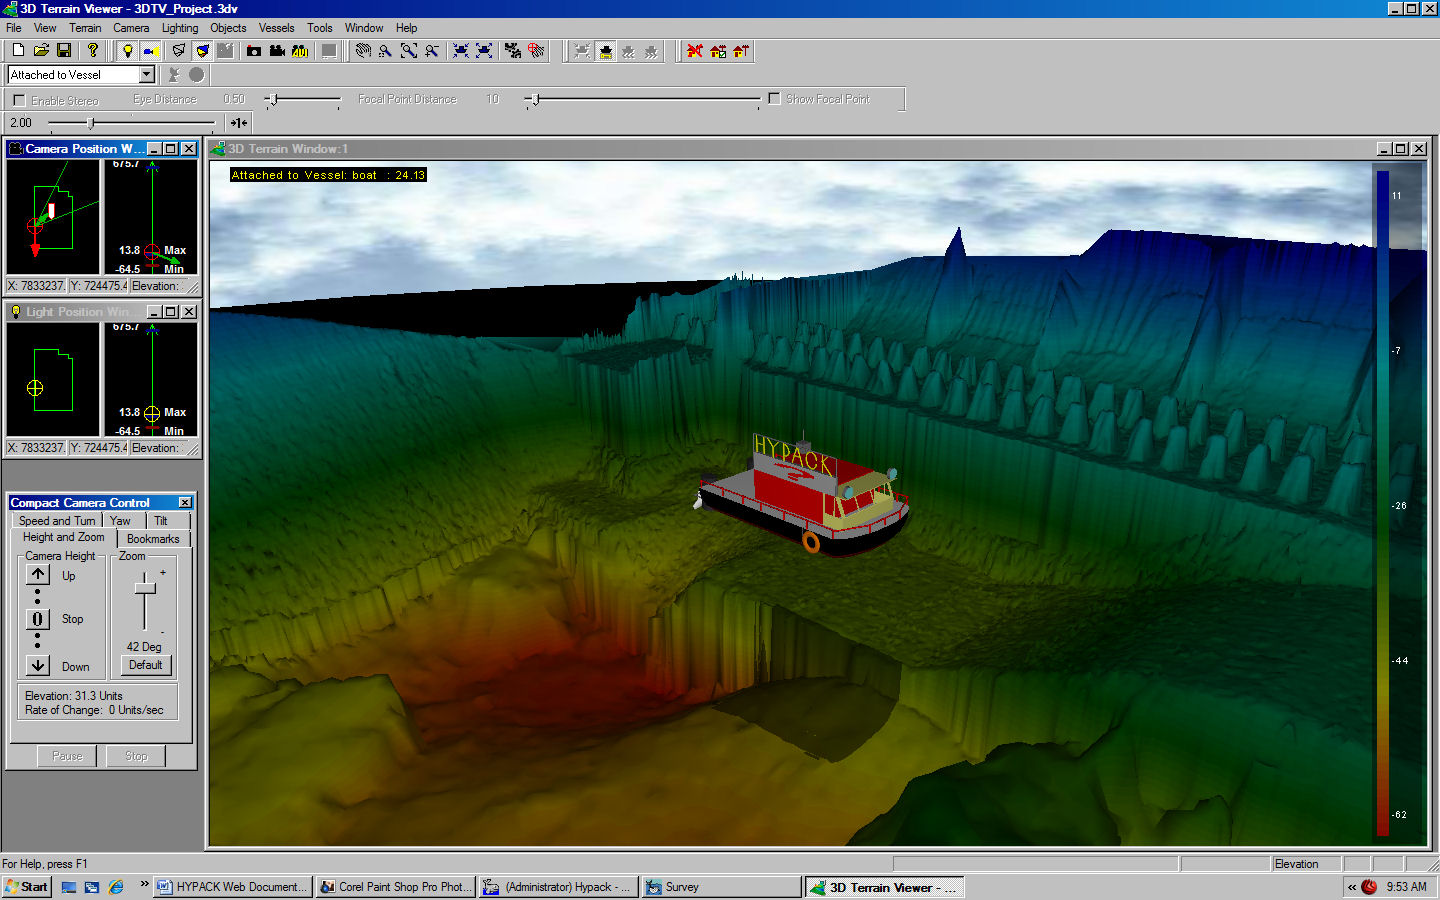The image size is (1440, 900).
Task: Click the Camera Height Up arrow
Action: [x=38, y=574]
